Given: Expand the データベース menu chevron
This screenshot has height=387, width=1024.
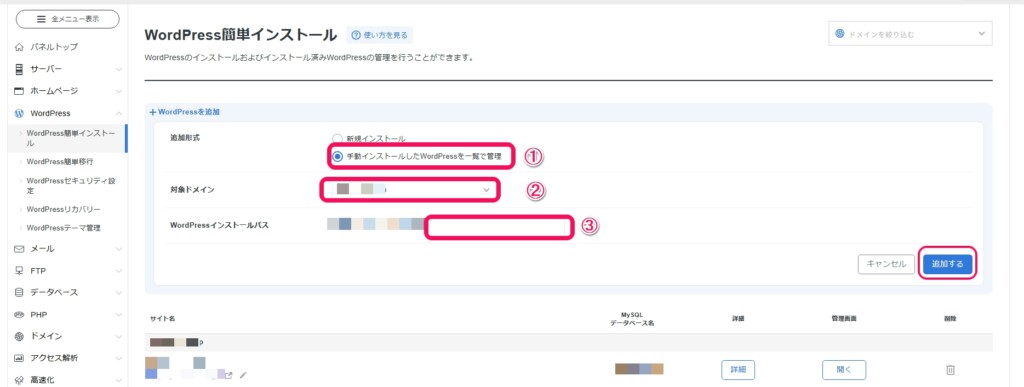Looking at the screenshot, I should tap(118, 292).
